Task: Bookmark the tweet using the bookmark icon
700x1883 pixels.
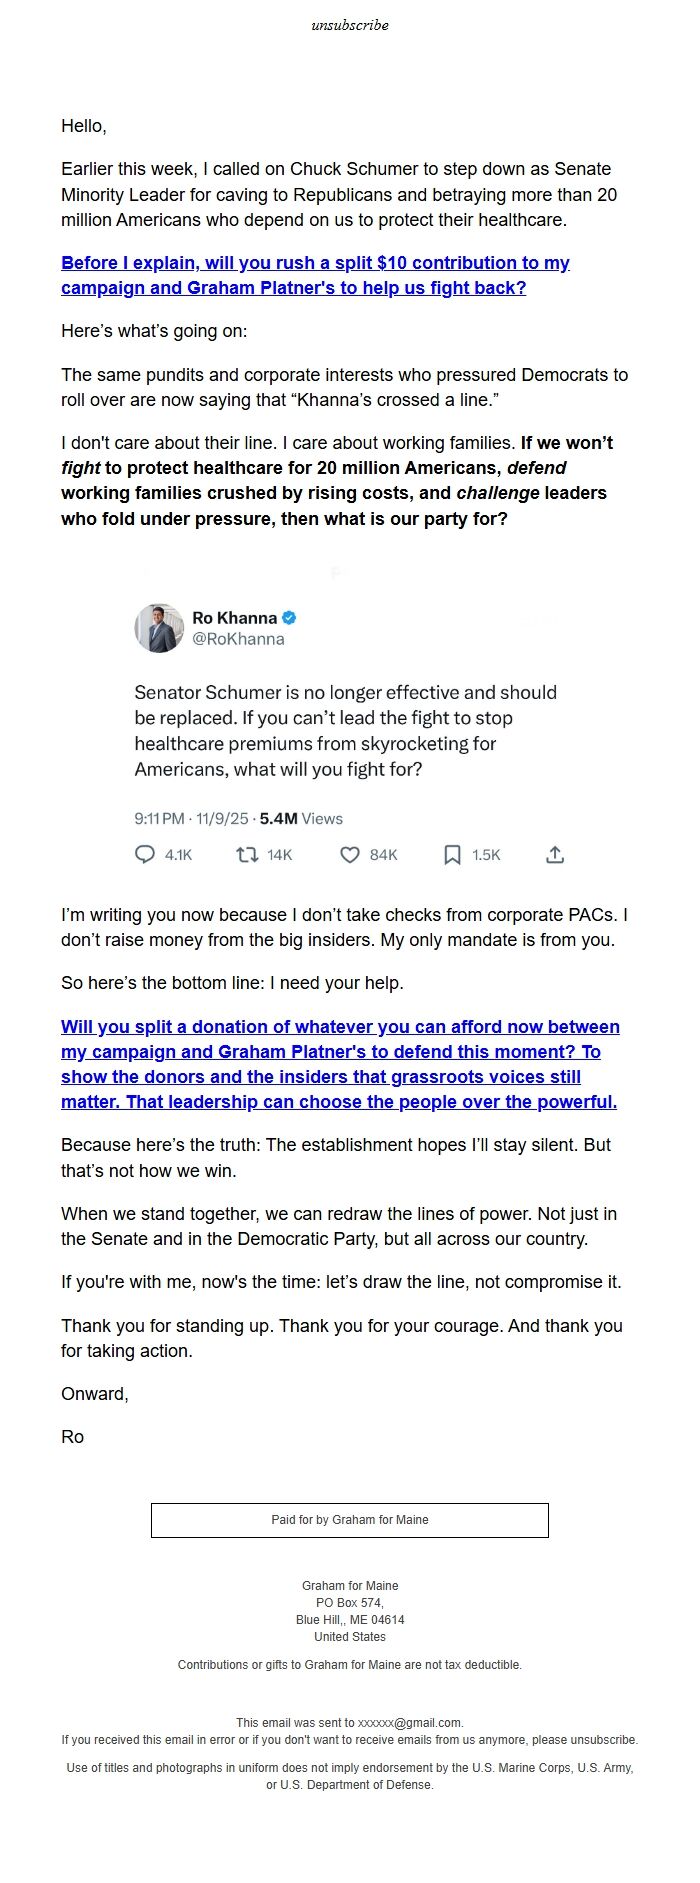Action: (452, 855)
